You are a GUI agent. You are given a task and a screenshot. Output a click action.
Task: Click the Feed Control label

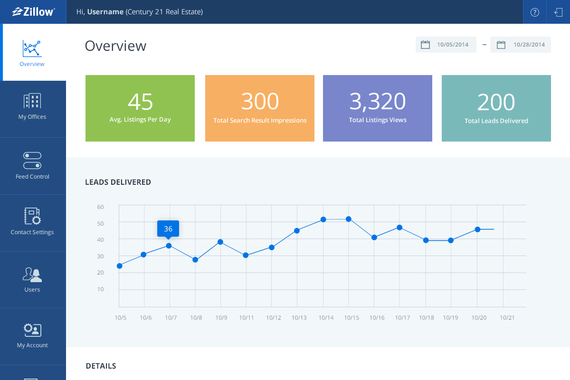click(32, 177)
